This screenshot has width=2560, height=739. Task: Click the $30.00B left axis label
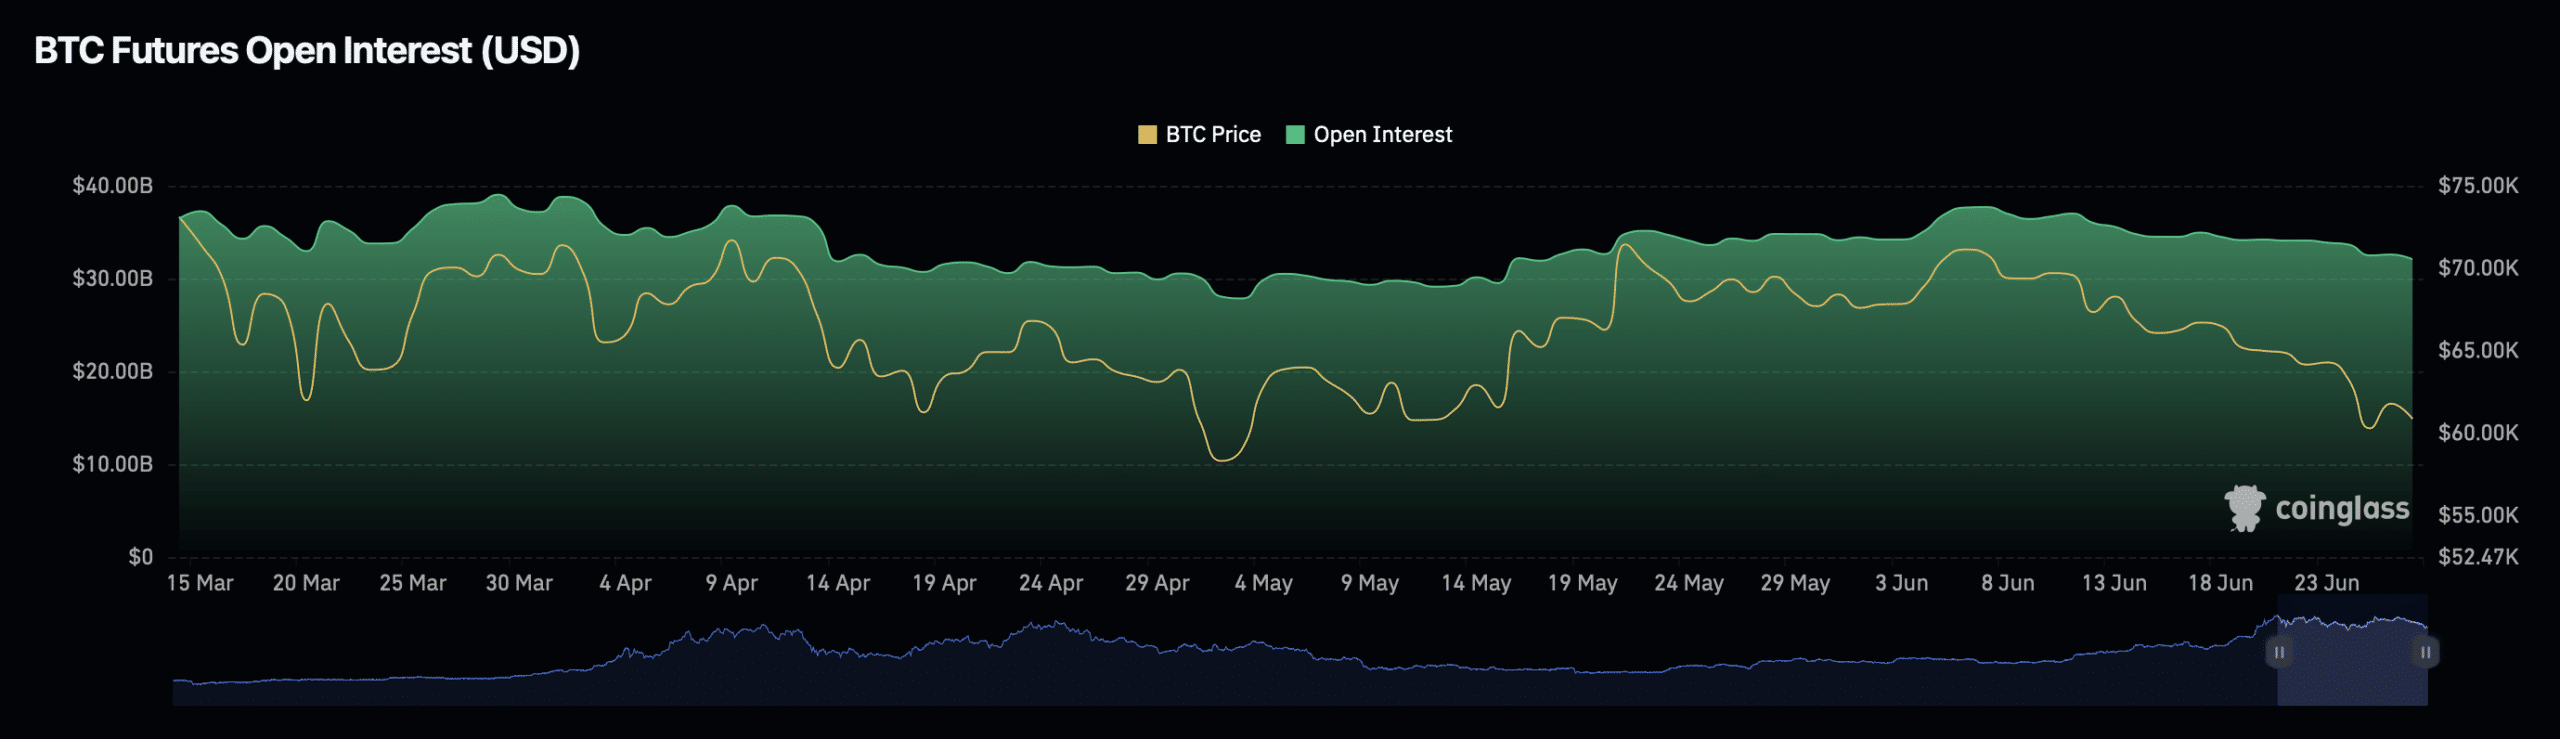point(113,279)
